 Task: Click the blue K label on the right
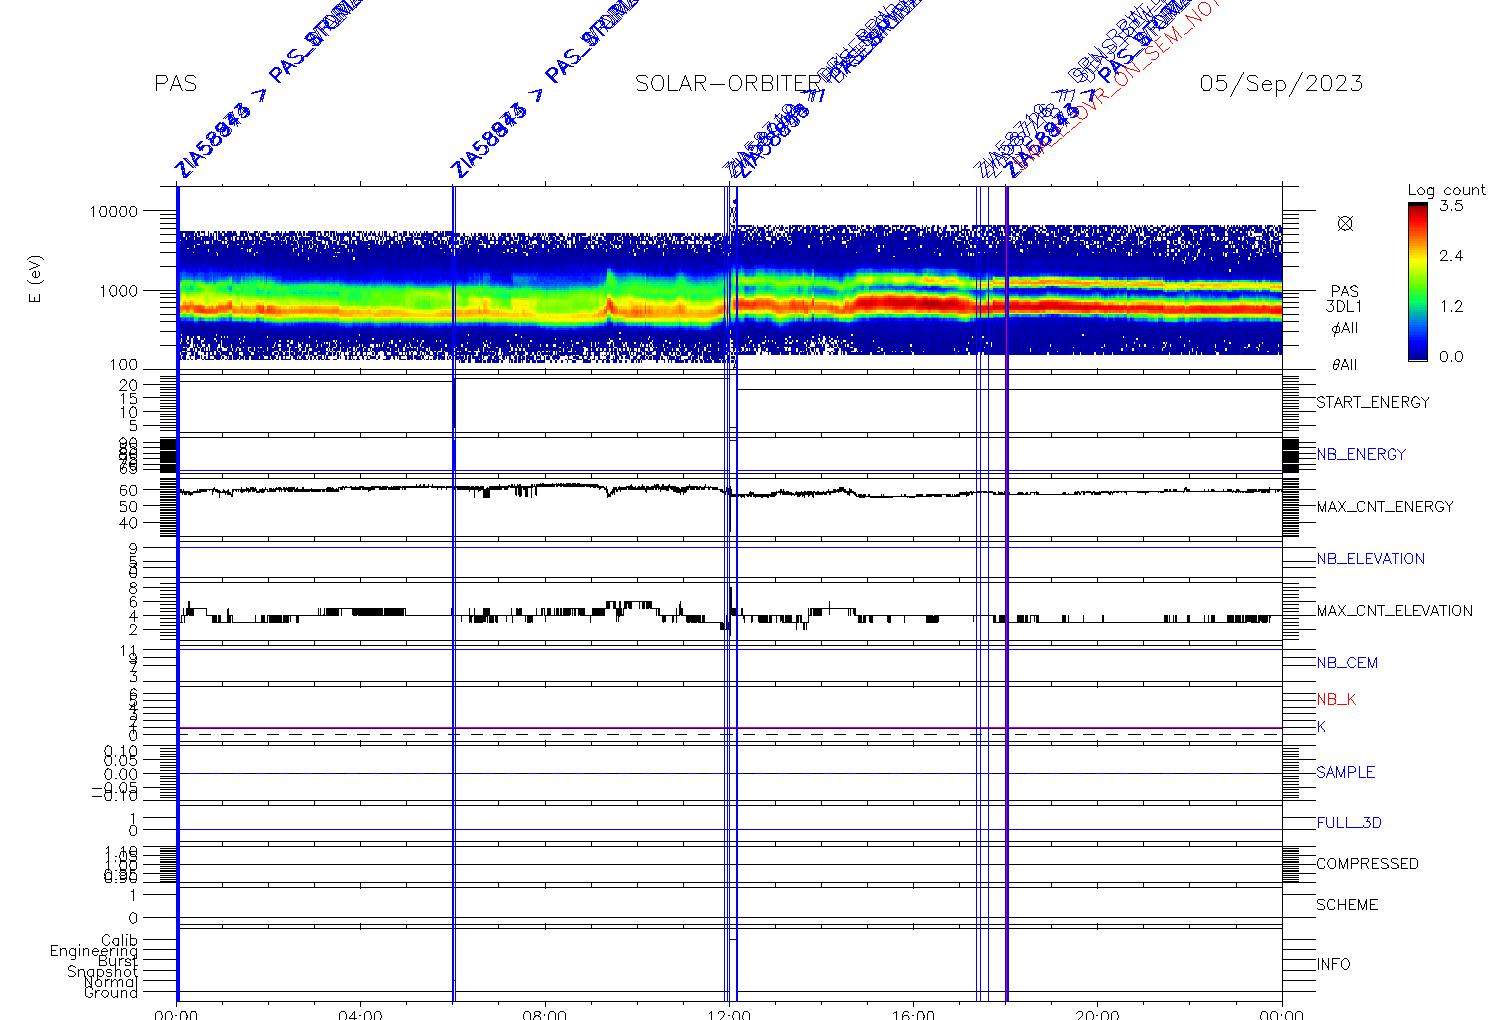pyautogui.click(x=1321, y=726)
